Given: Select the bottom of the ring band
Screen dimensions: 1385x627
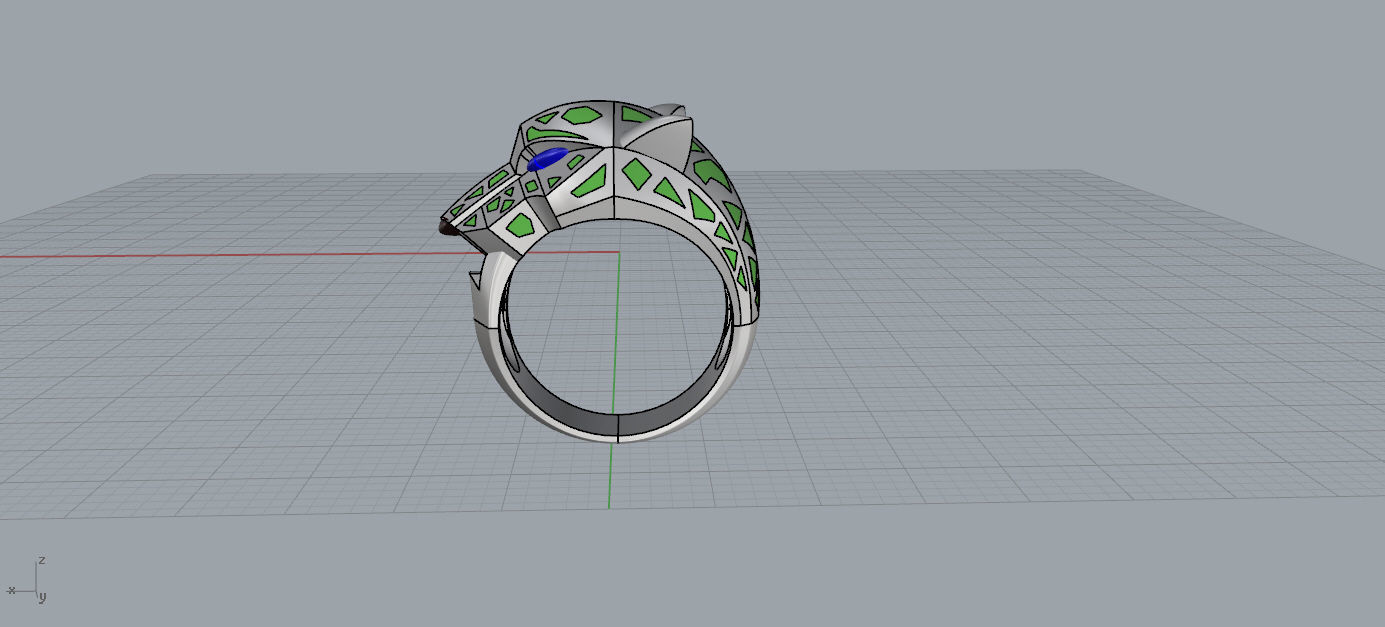Looking at the screenshot, I should tap(617, 427).
